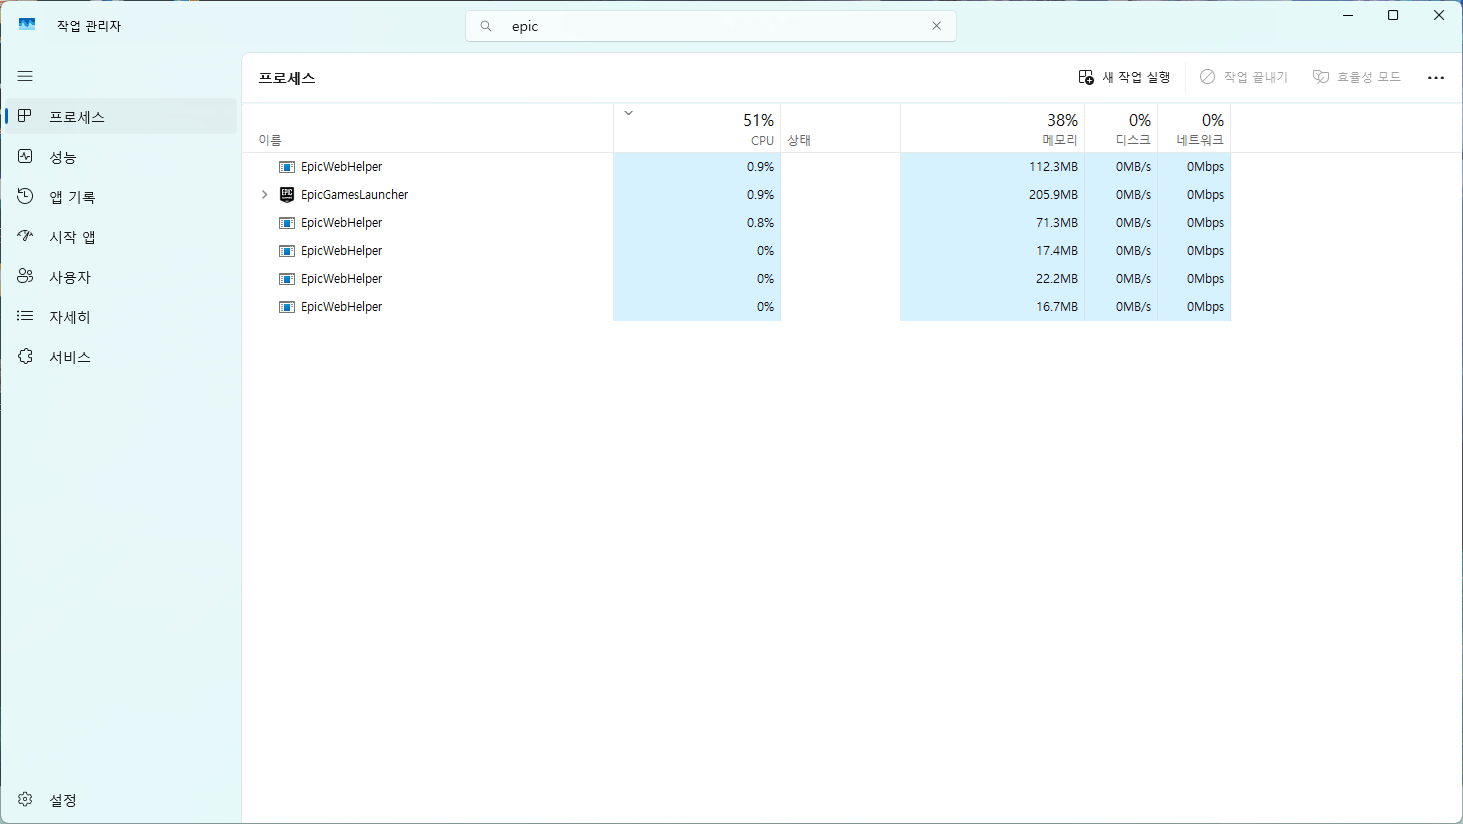Click 효율성 모드 button

[1357, 77]
